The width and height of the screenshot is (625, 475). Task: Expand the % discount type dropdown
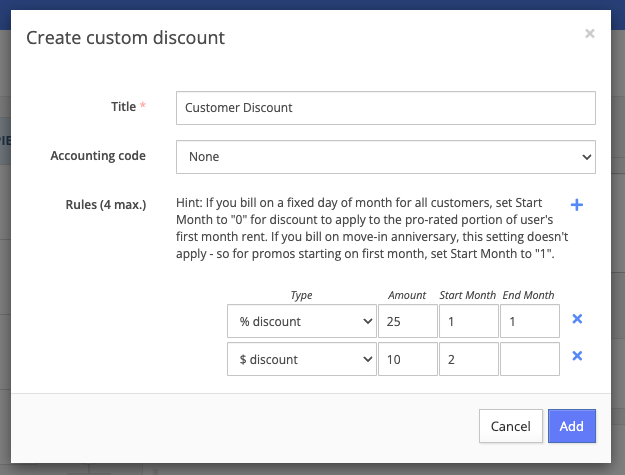[302, 321]
